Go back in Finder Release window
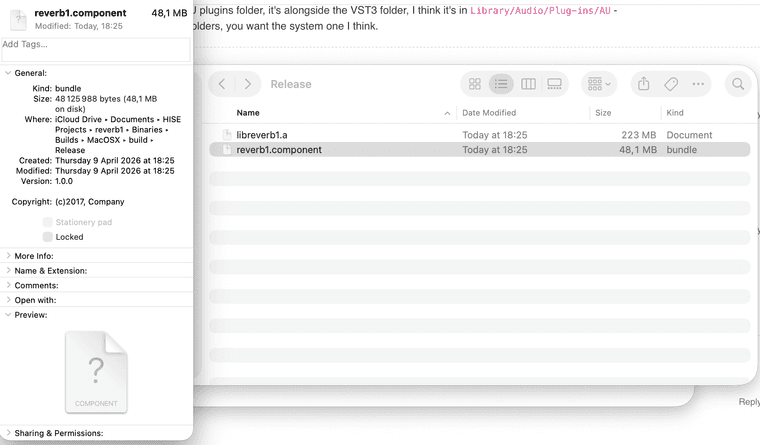 [222, 84]
